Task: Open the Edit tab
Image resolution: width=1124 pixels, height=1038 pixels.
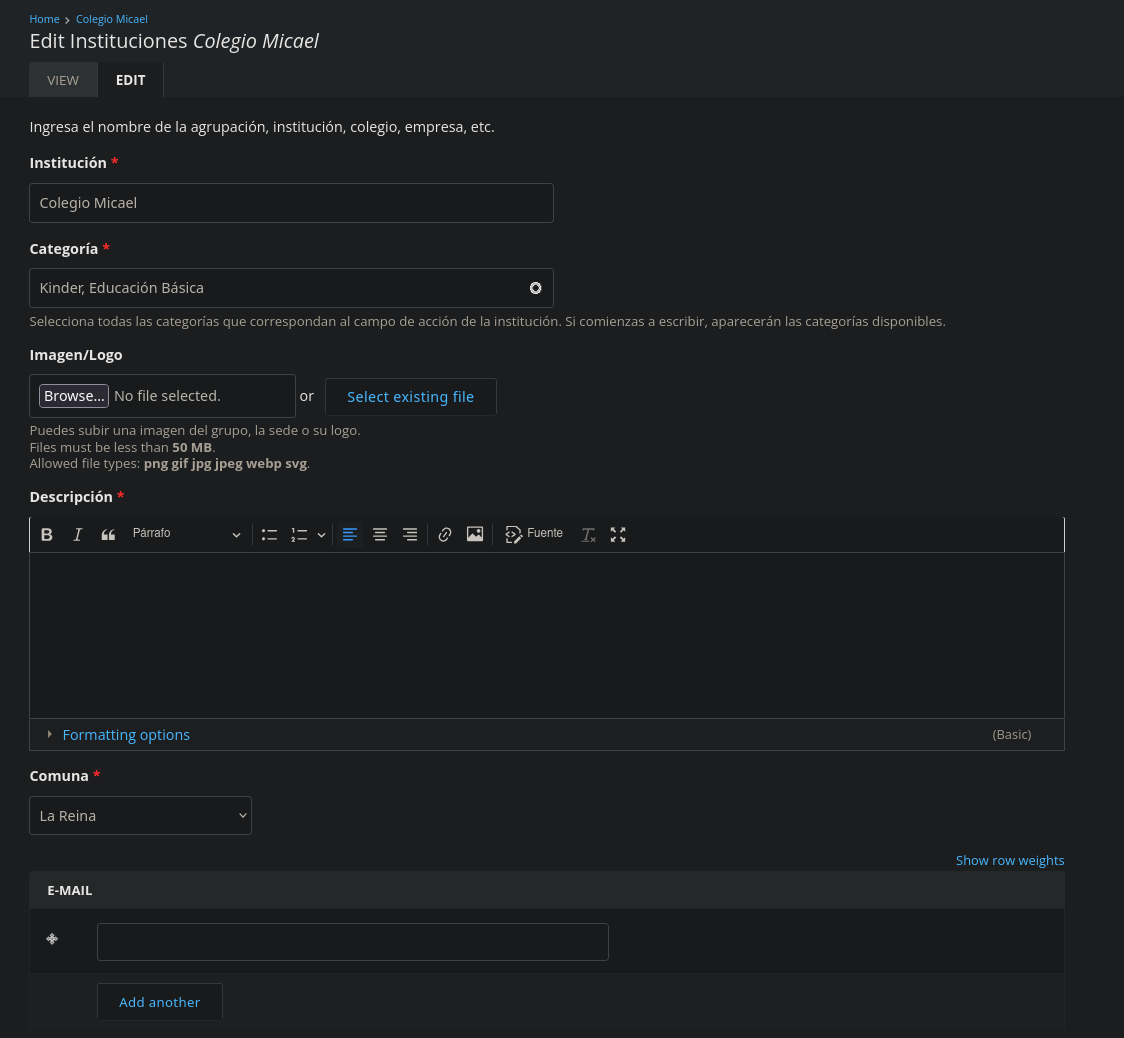Action: pos(130,80)
